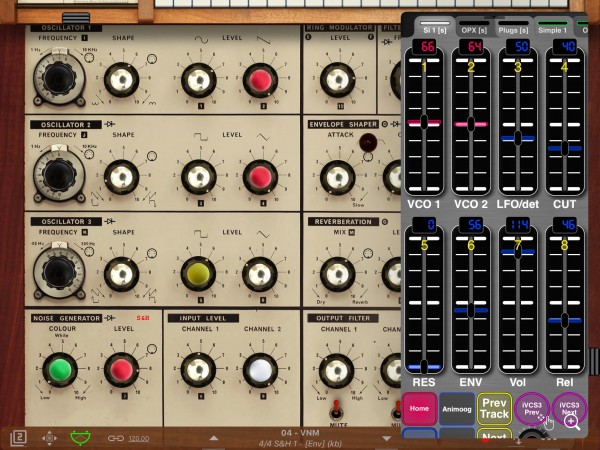Tap number badge 2 under Oscillator 1 red knob
This screenshot has height=450, width=600.
click(264, 106)
